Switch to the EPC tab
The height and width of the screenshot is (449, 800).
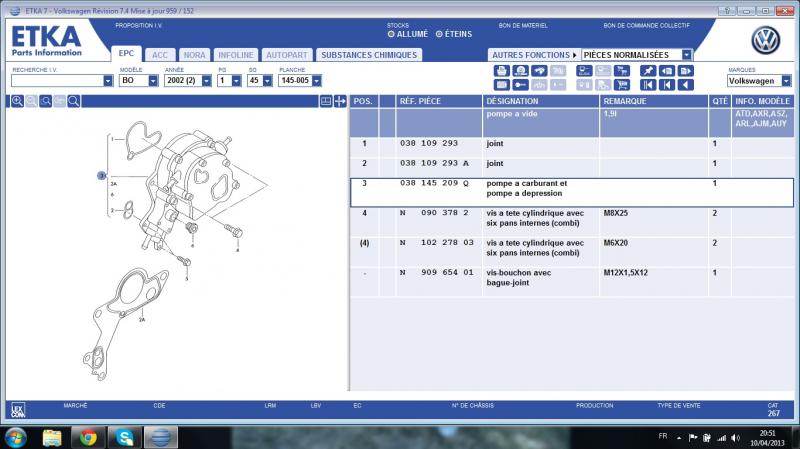pos(126,54)
